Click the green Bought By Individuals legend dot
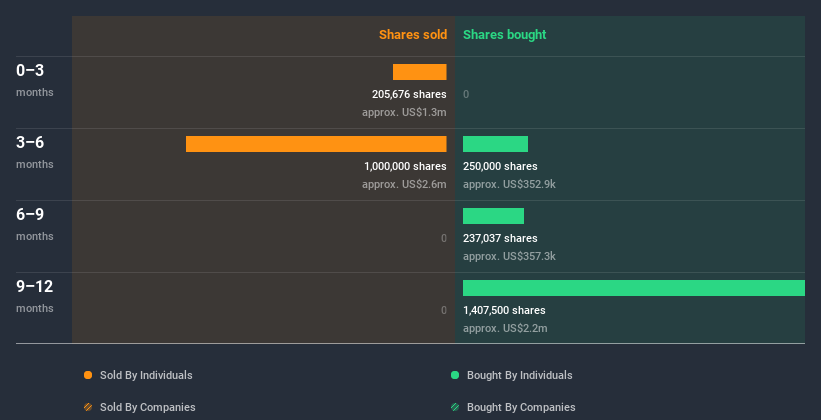The width and height of the screenshot is (821, 420). coord(455,375)
